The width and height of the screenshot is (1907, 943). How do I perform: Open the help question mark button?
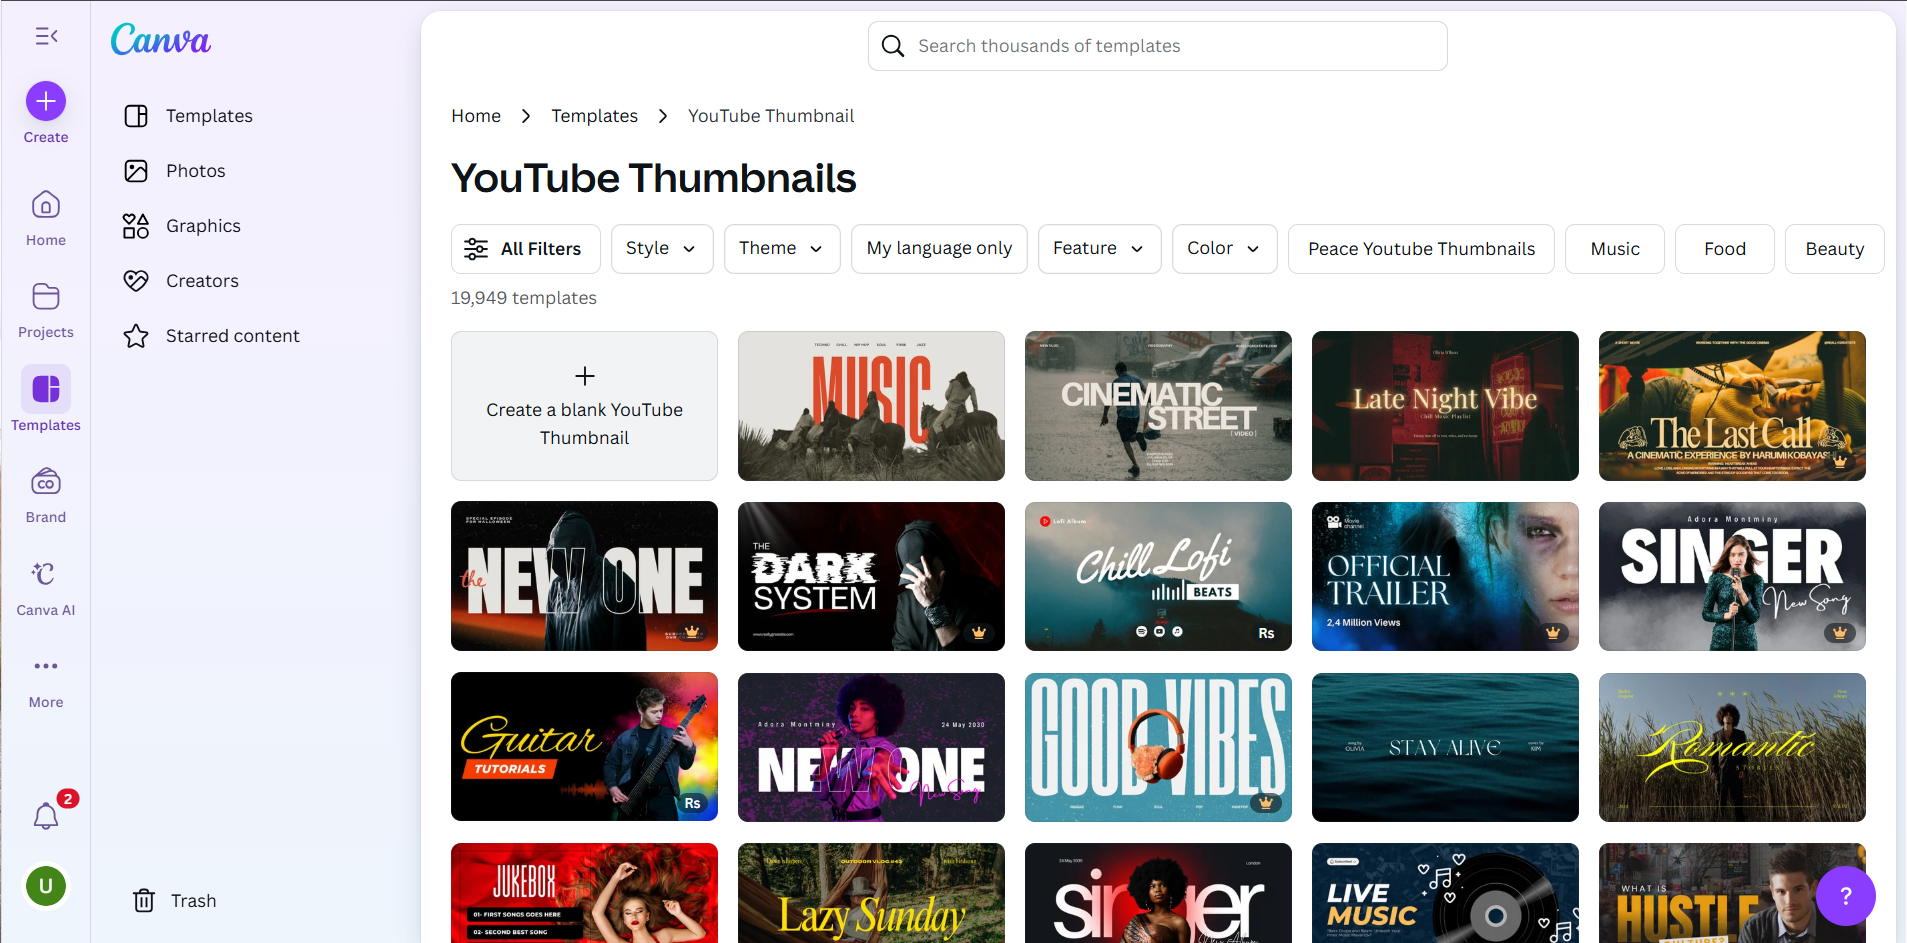click(1844, 896)
